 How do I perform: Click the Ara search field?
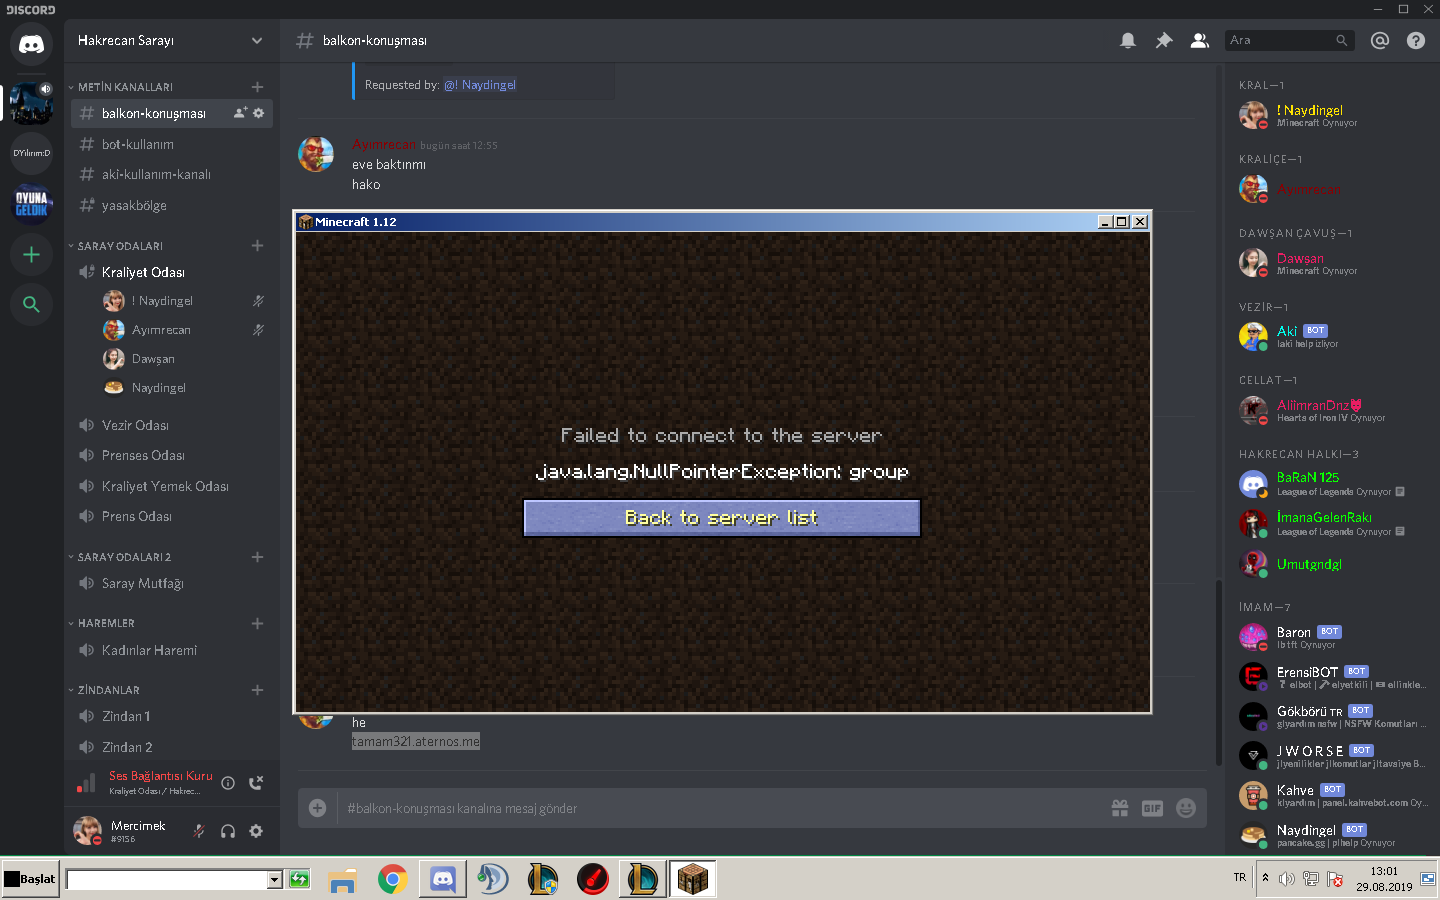coord(1290,41)
